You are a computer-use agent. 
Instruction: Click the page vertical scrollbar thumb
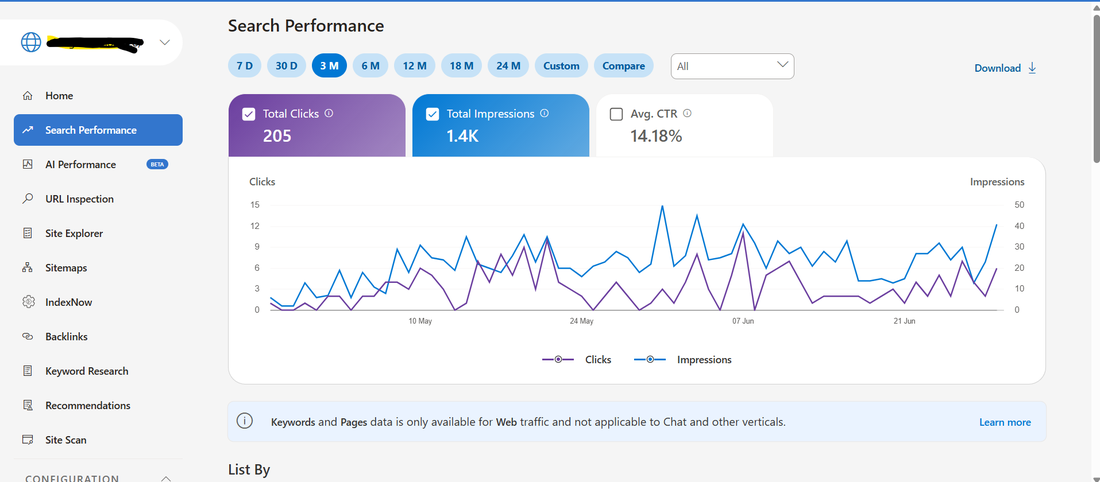click(x=1096, y=88)
